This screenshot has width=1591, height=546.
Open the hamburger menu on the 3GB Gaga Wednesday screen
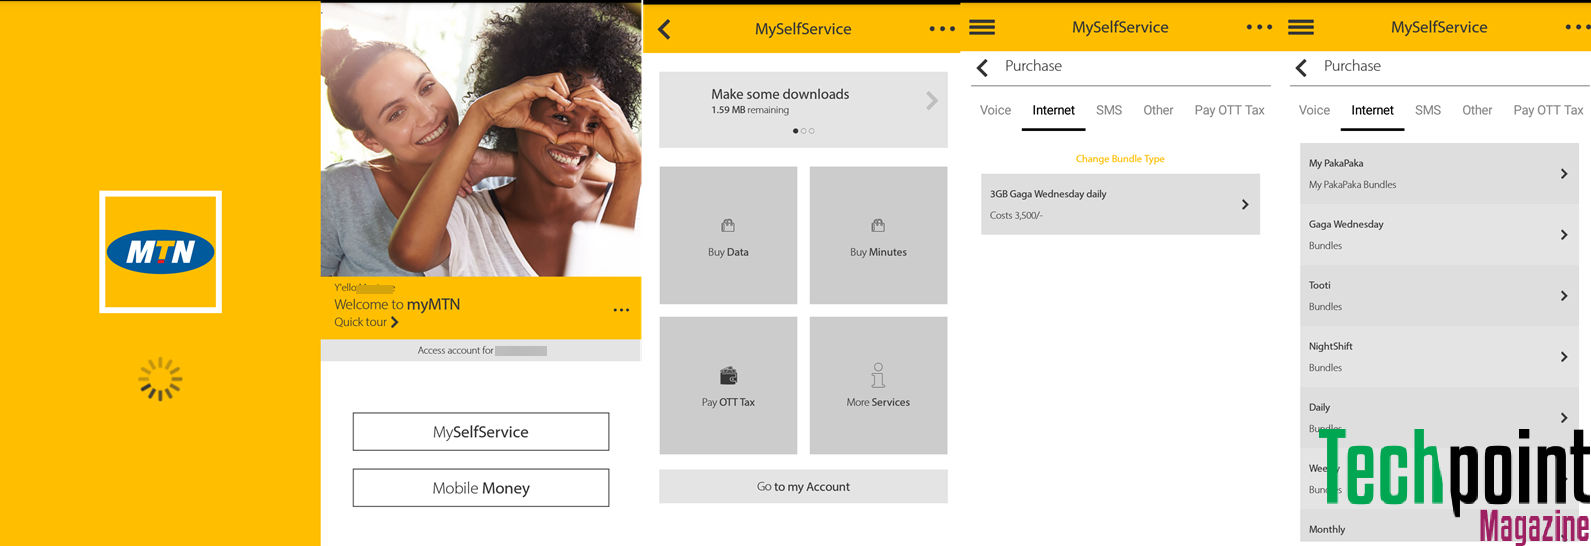point(982,27)
